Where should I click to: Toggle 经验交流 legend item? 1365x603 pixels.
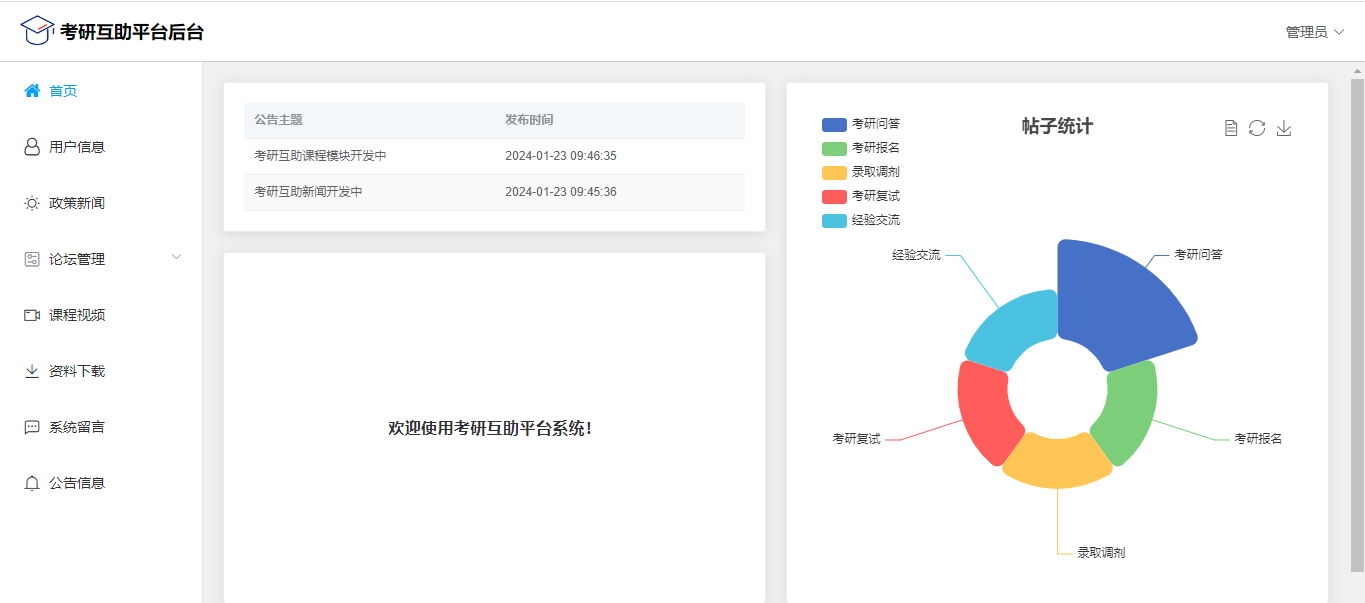click(x=861, y=220)
